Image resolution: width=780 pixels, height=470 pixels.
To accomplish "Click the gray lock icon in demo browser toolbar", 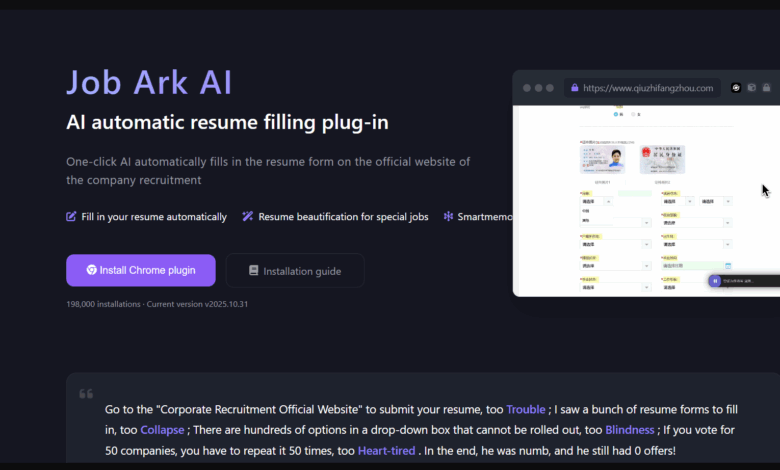I will tap(767, 88).
